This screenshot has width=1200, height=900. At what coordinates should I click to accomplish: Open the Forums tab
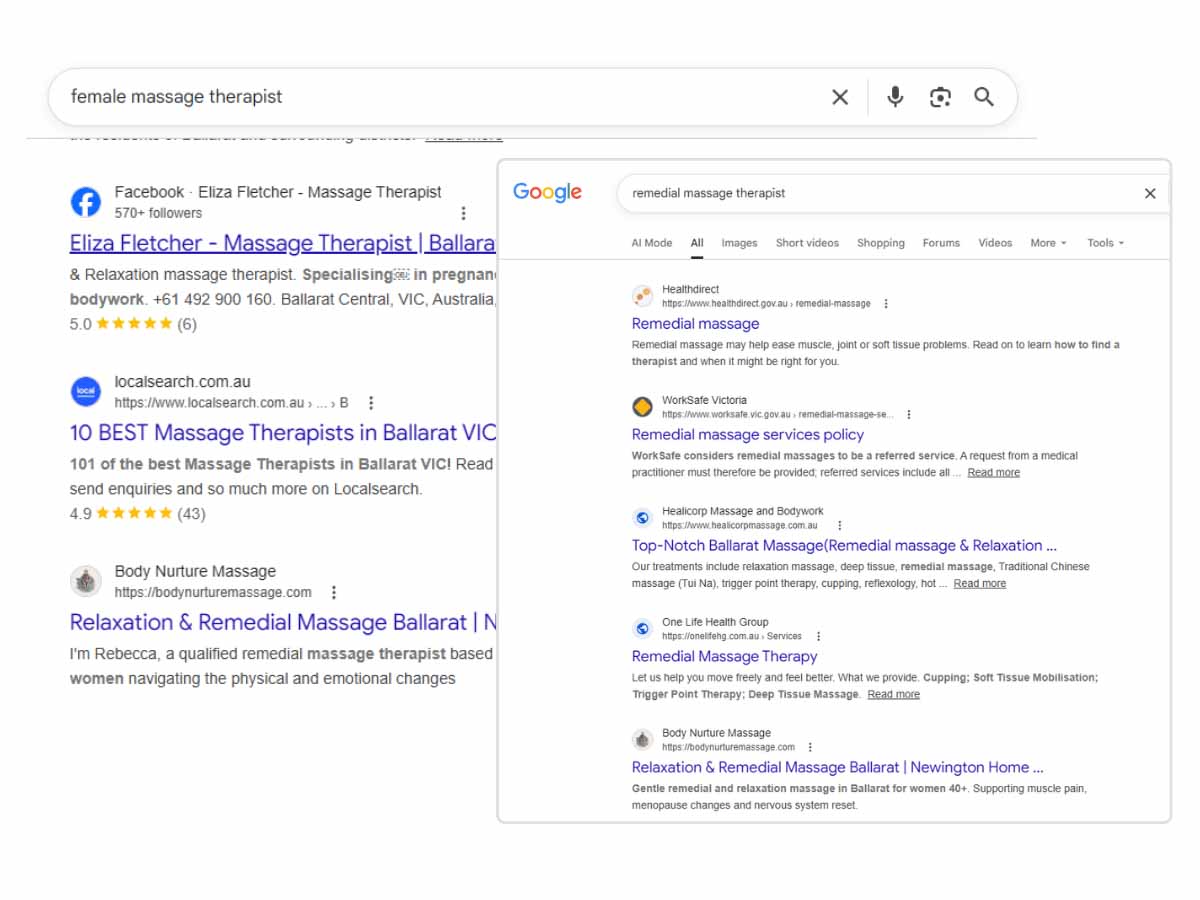941,243
